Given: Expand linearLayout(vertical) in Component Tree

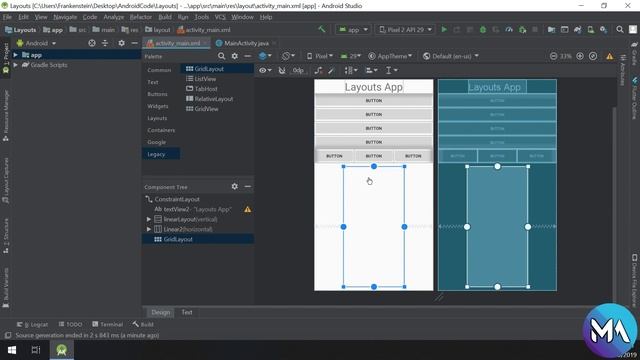Looking at the screenshot, I should tap(149, 219).
